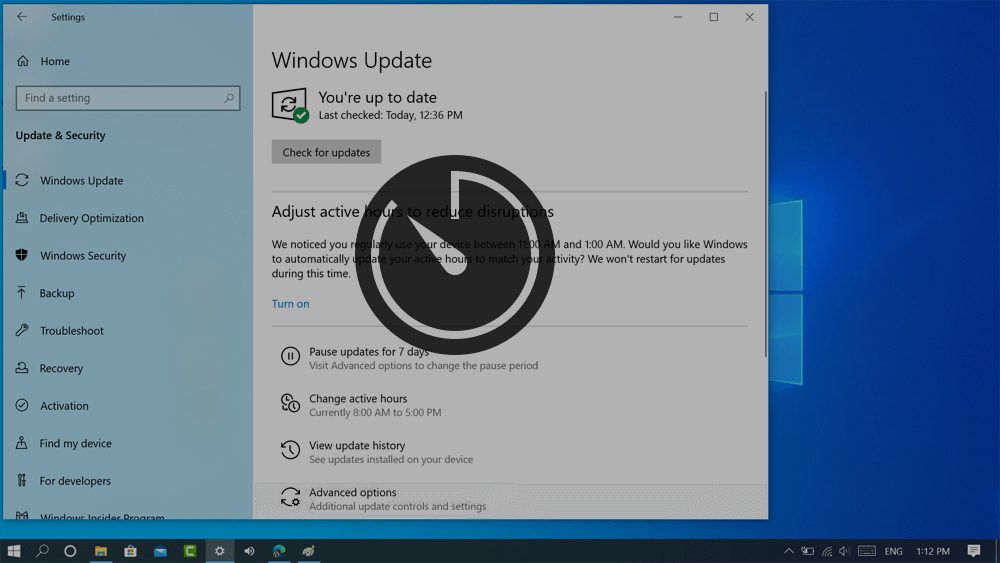The image size is (1000, 563).
Task: Open View update history
Action: [x=357, y=446]
